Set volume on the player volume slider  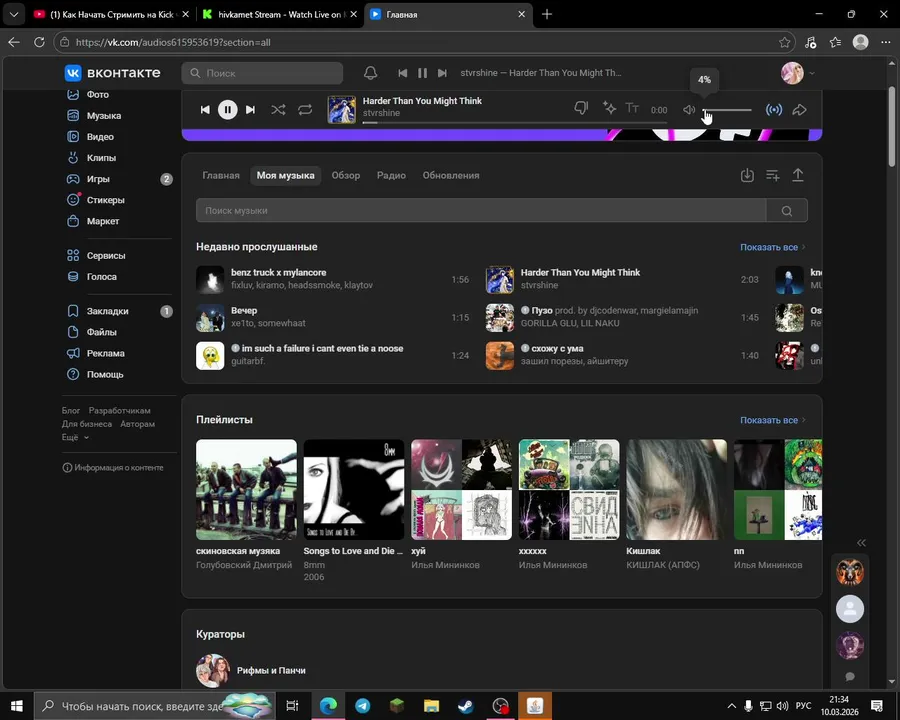tap(727, 110)
